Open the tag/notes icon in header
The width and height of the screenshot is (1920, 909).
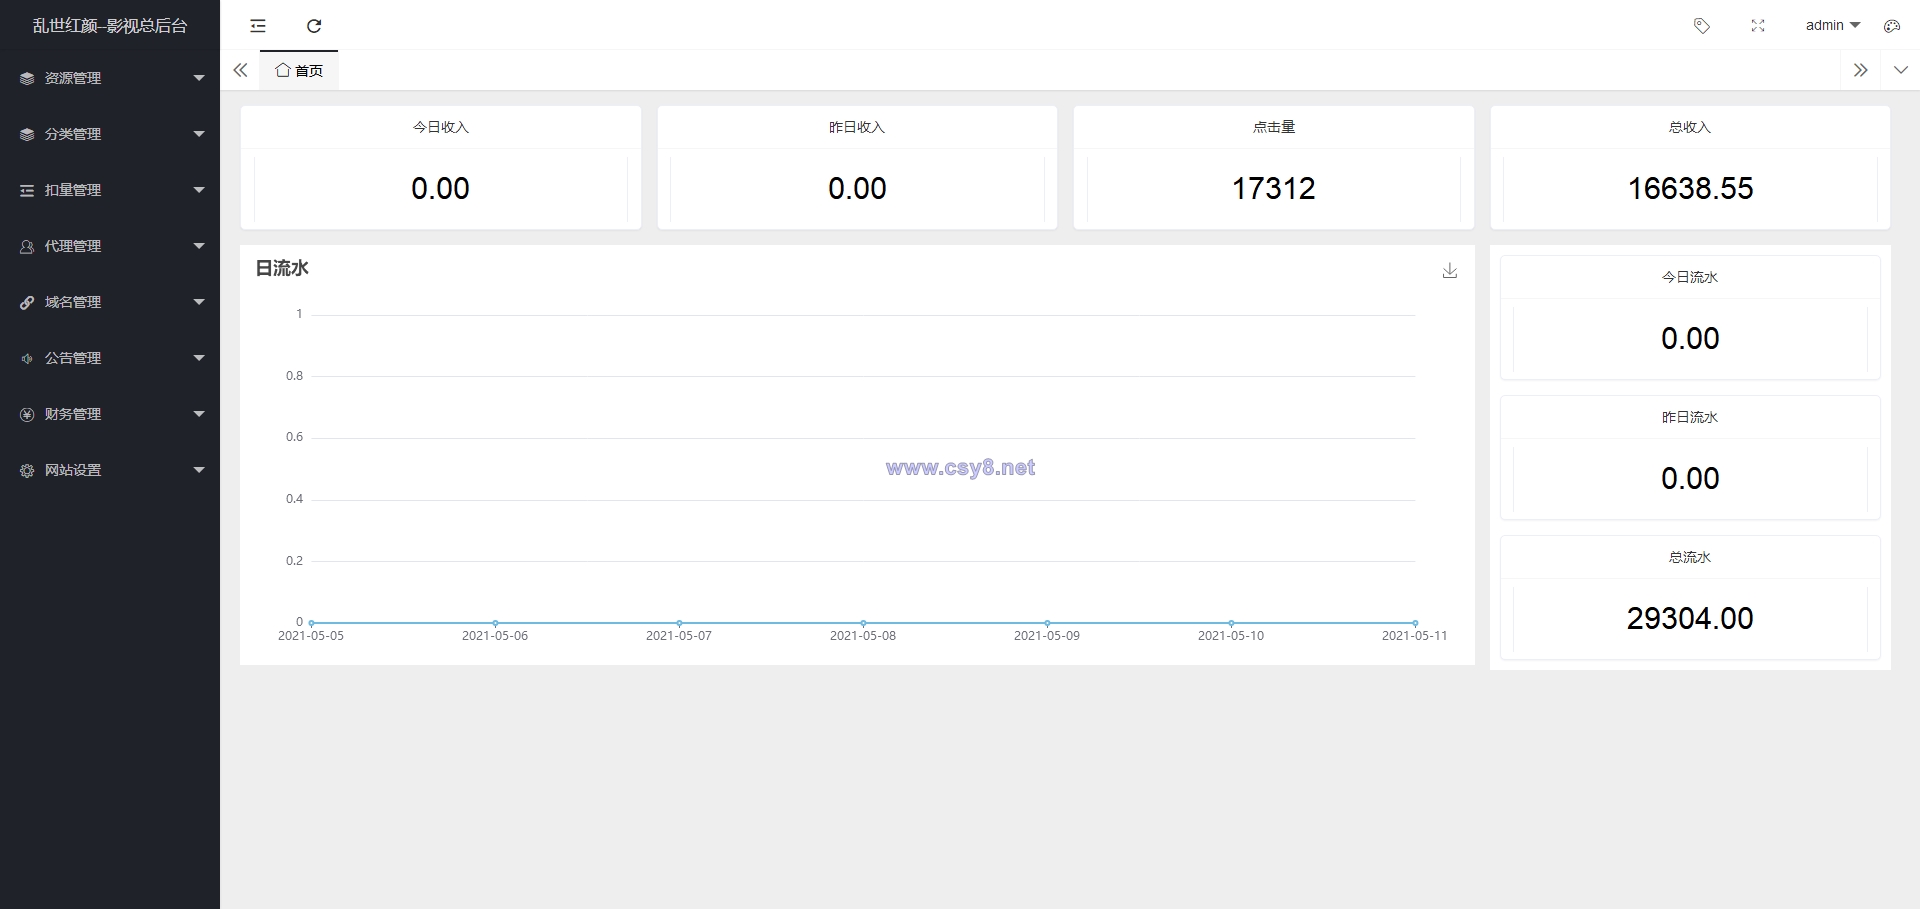click(1702, 26)
